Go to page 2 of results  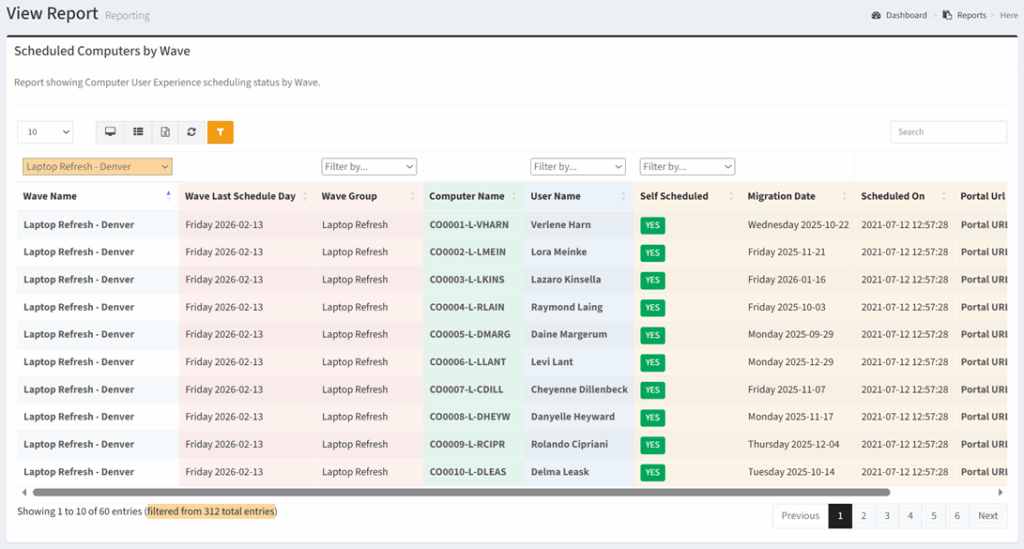(x=863, y=516)
